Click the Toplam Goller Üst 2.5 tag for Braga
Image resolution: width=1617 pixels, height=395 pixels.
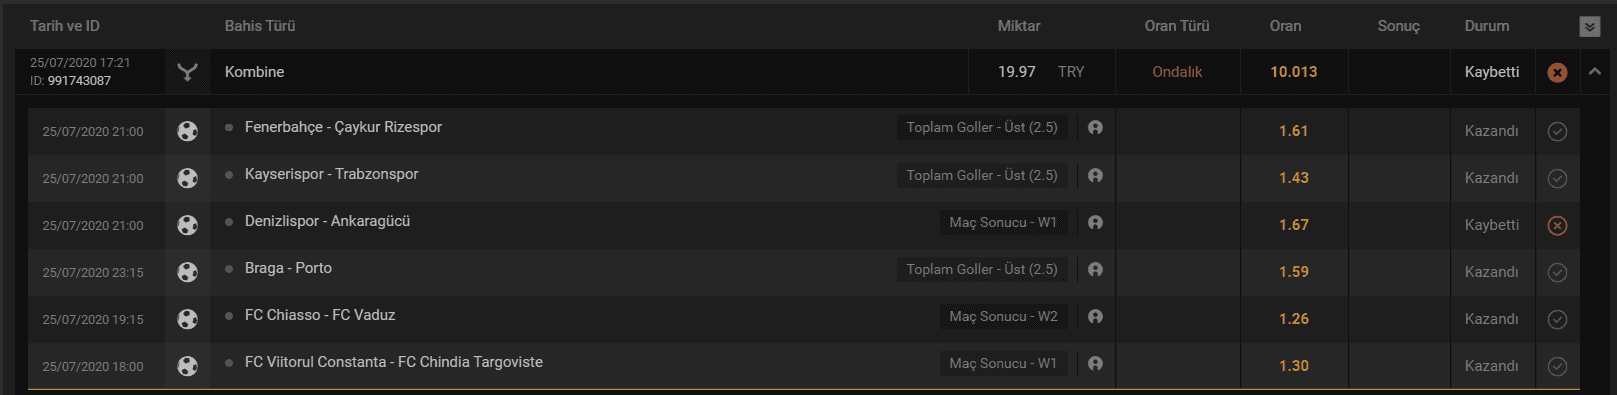(x=982, y=269)
